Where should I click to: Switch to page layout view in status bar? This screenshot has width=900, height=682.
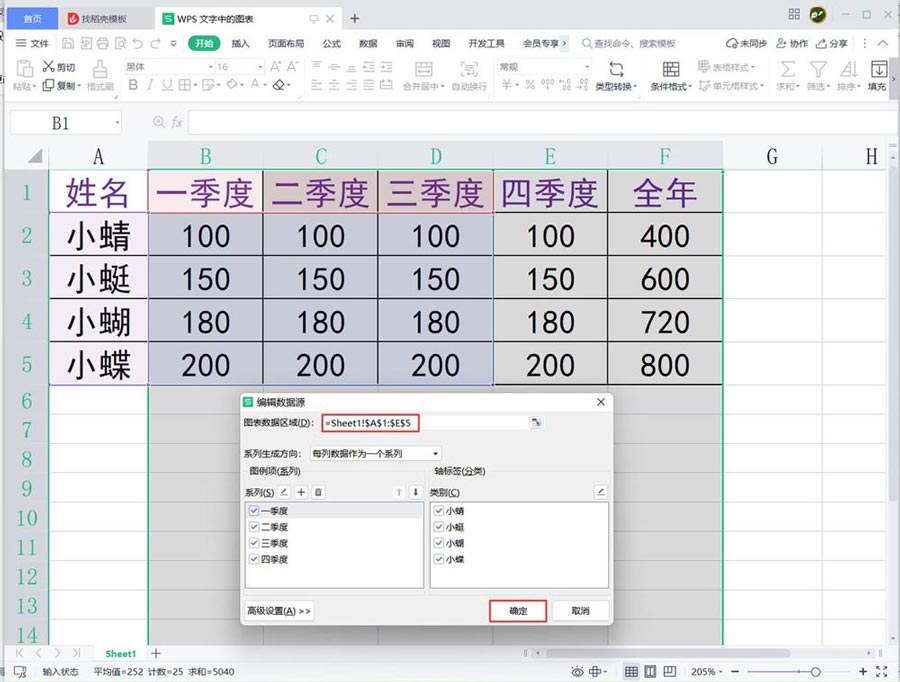tap(650, 671)
